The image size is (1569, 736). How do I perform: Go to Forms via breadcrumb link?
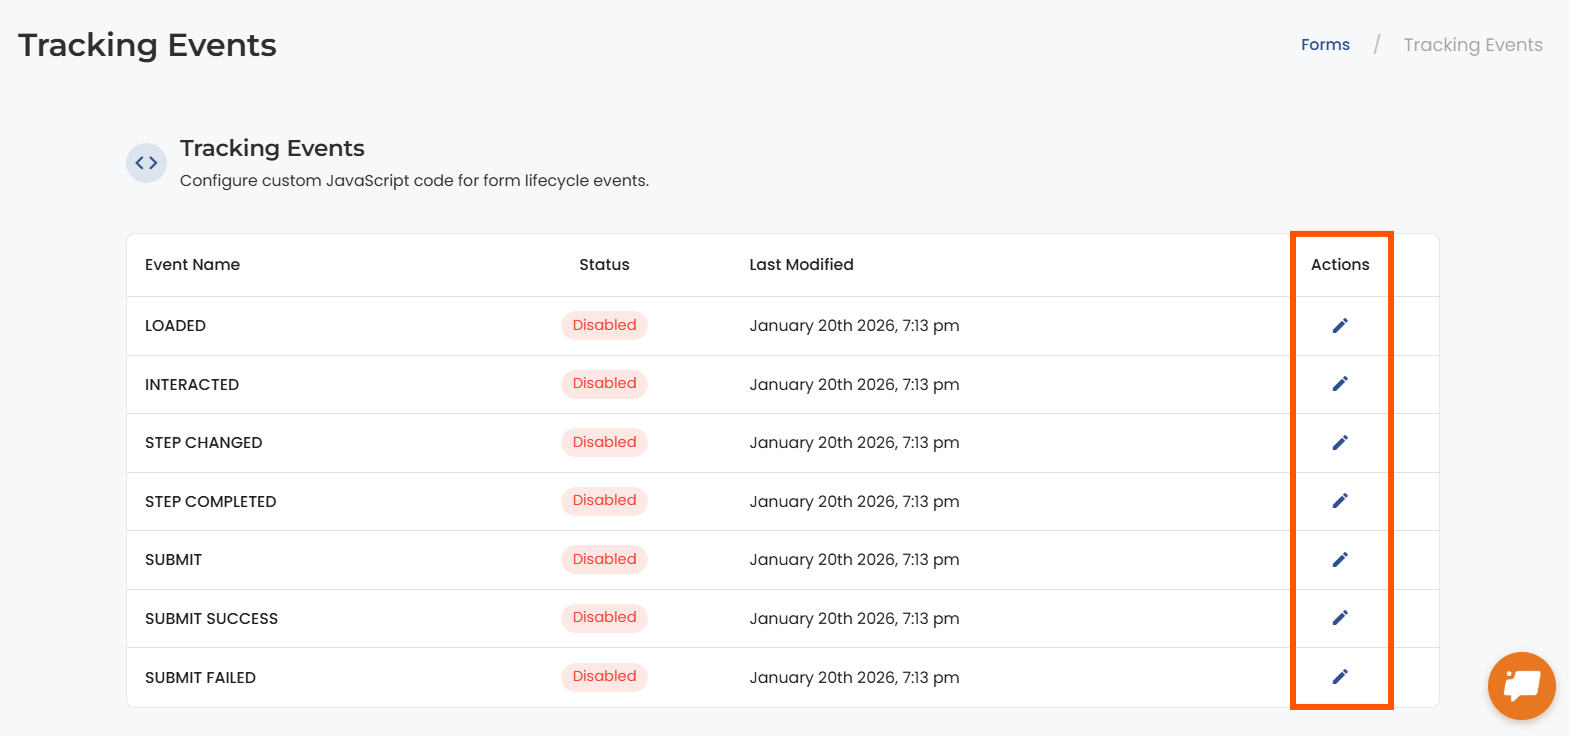(x=1325, y=45)
